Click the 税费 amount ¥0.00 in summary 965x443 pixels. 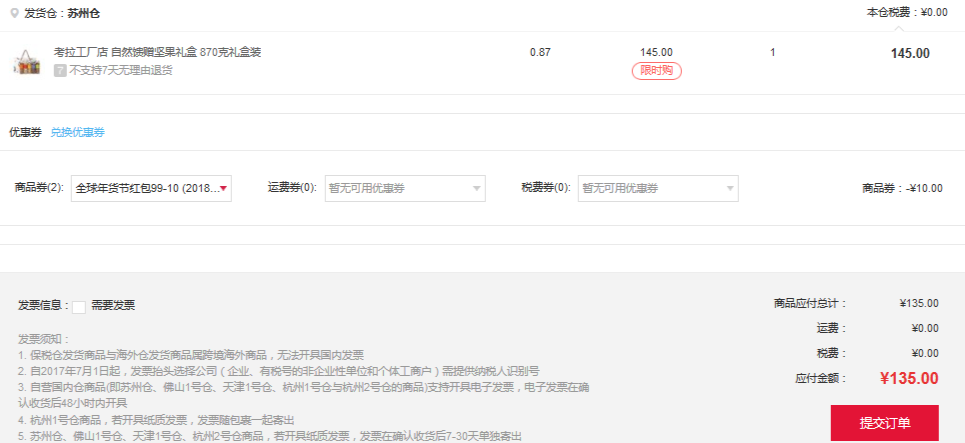[x=925, y=353]
